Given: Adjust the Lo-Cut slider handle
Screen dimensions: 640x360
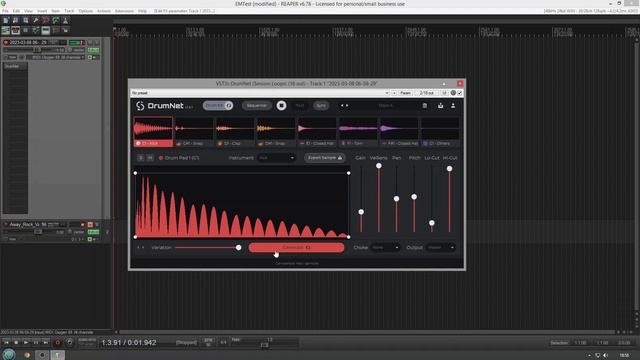Looking at the screenshot, I should (x=431, y=223).
